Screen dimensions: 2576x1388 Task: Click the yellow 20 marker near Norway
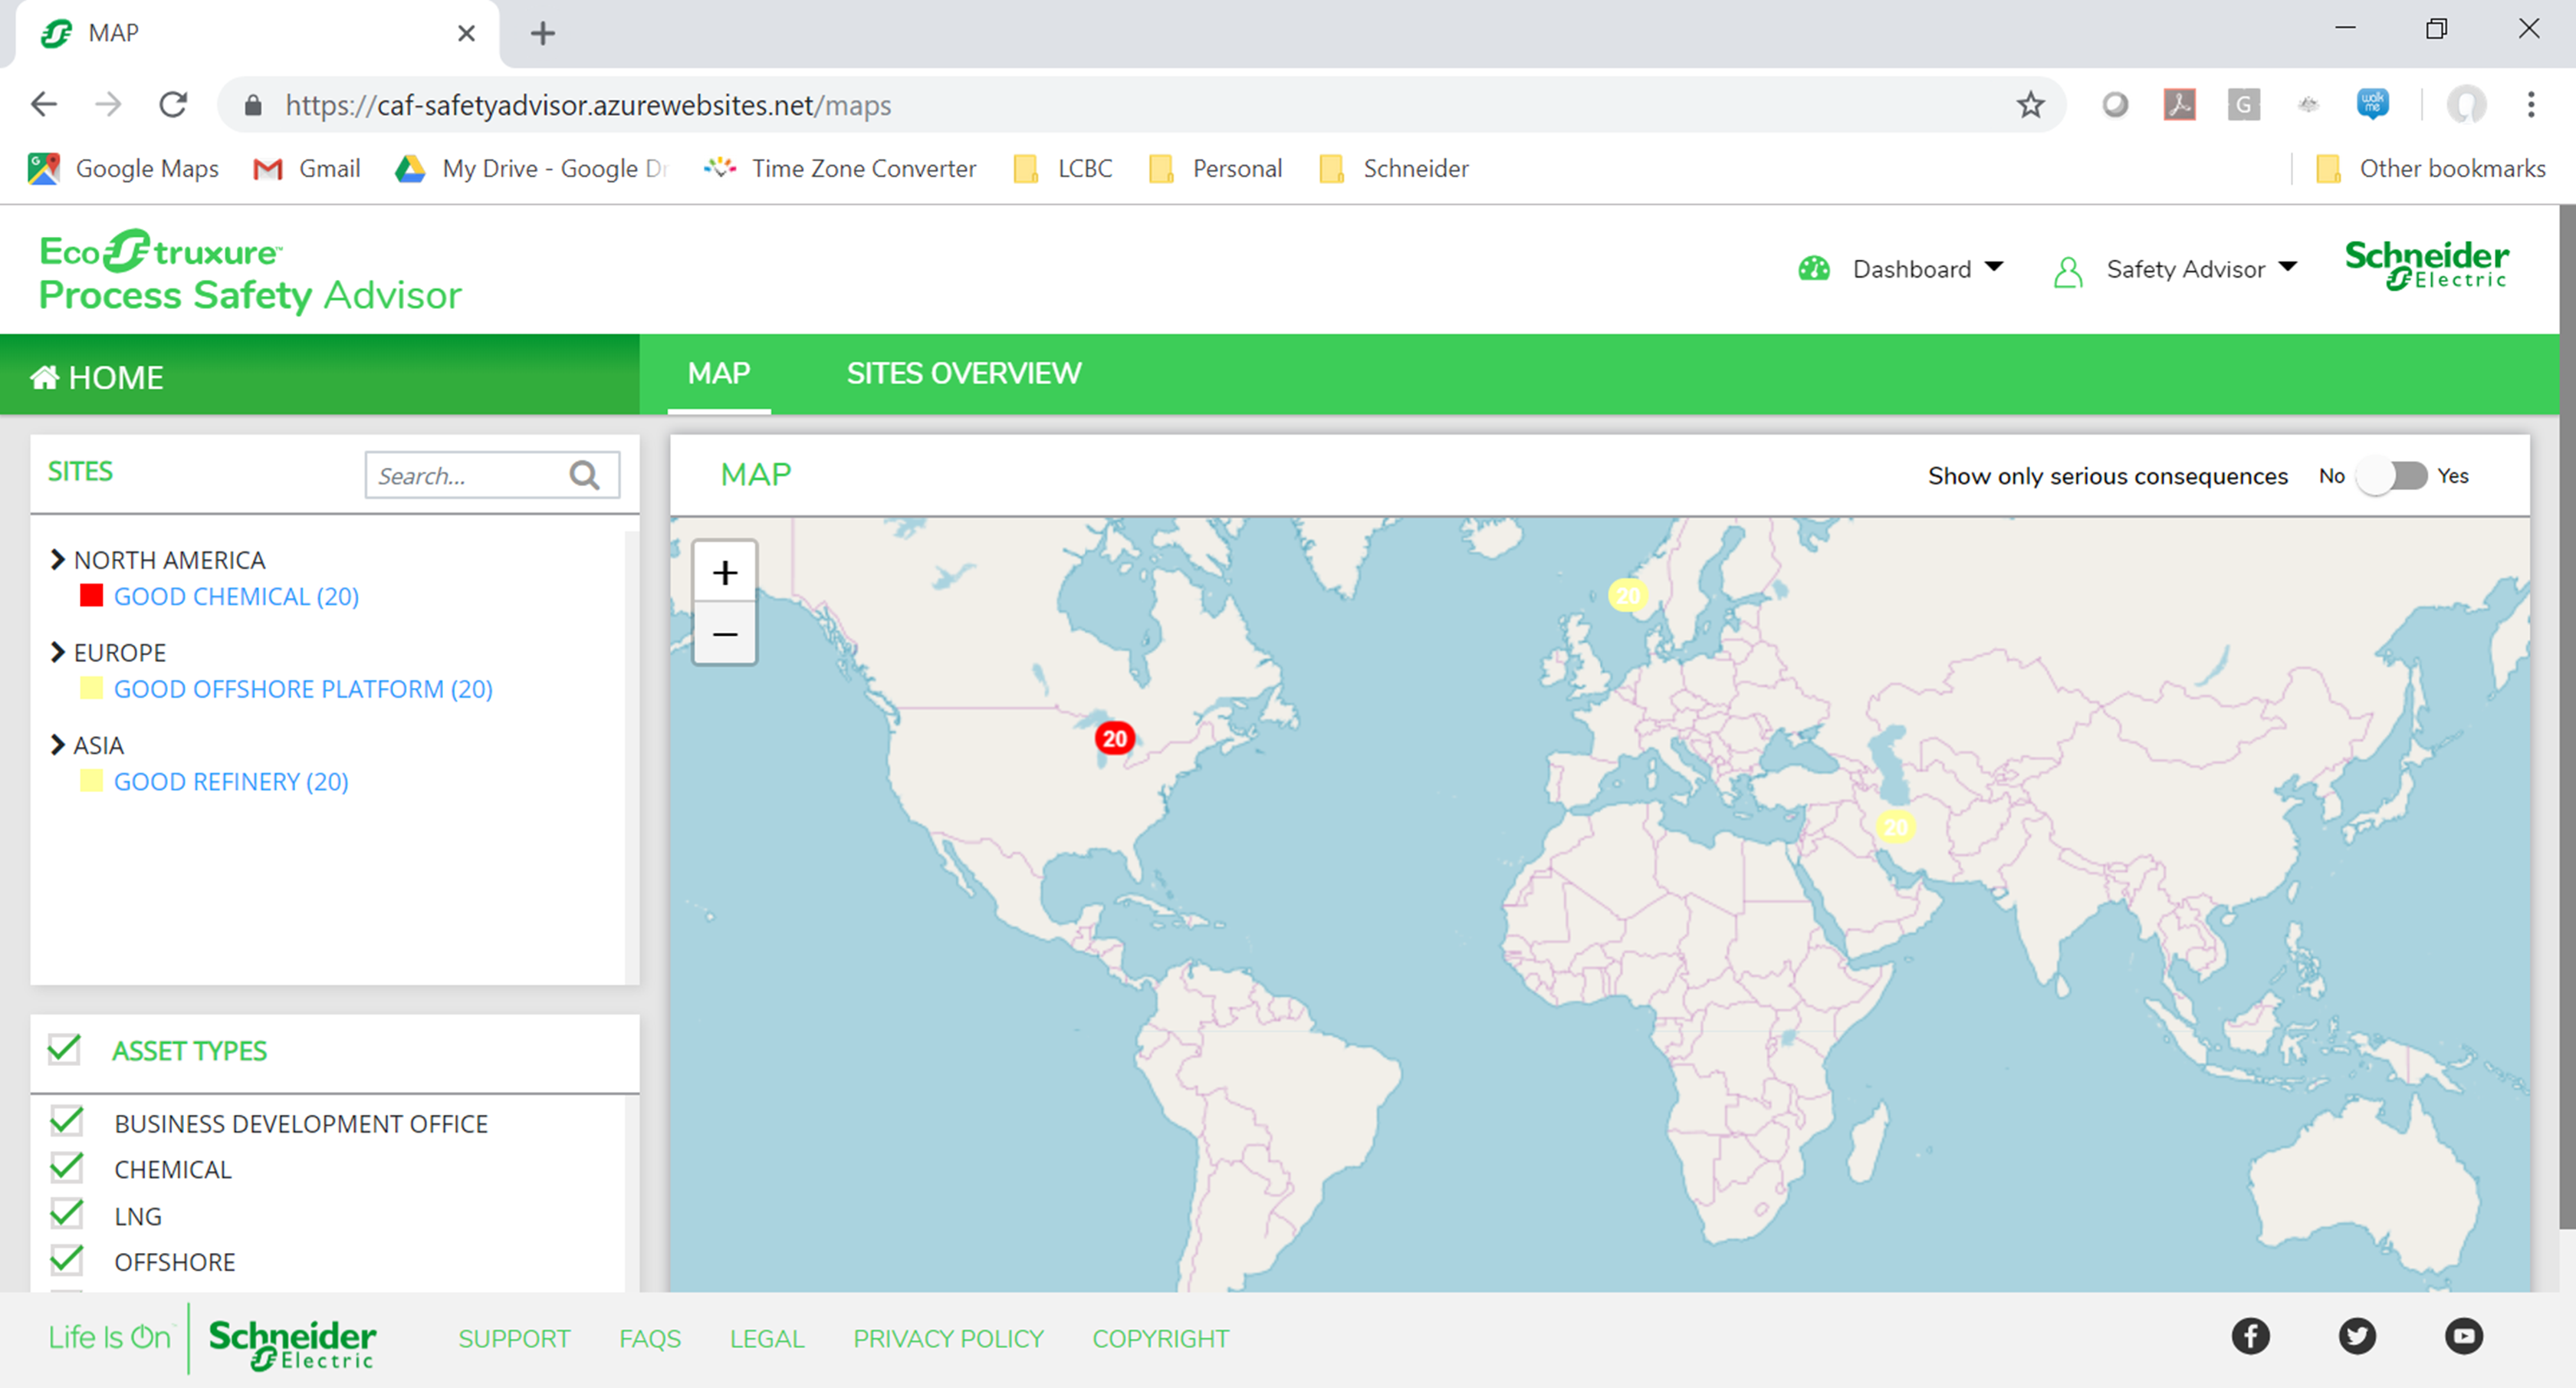(x=1627, y=596)
